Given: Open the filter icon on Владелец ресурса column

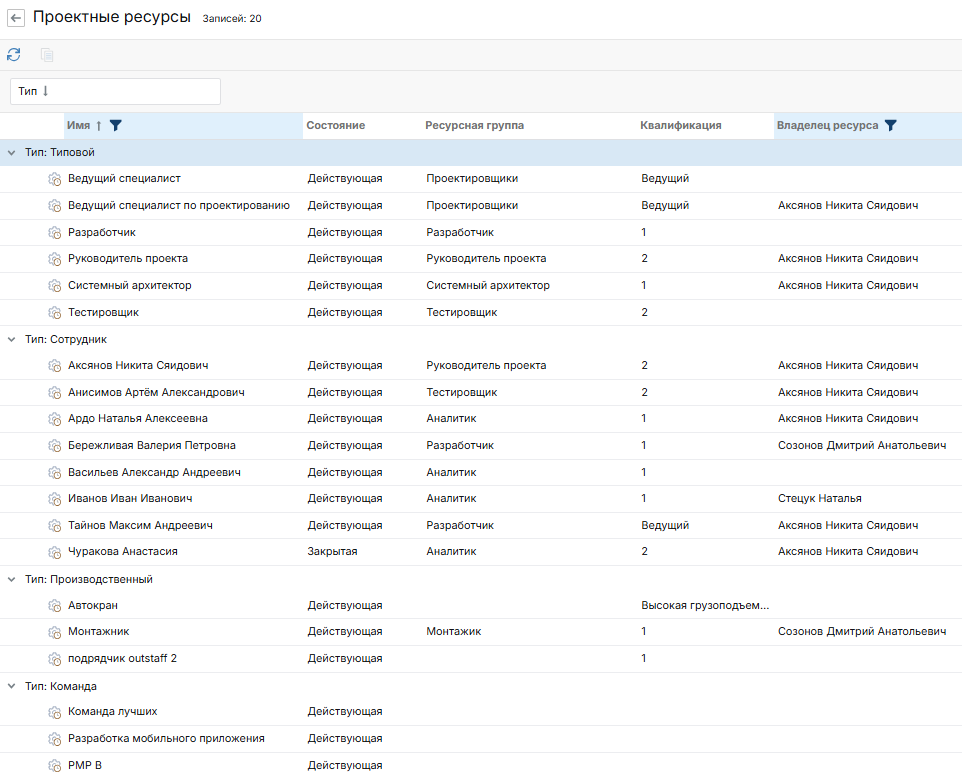Looking at the screenshot, I should pos(891,126).
